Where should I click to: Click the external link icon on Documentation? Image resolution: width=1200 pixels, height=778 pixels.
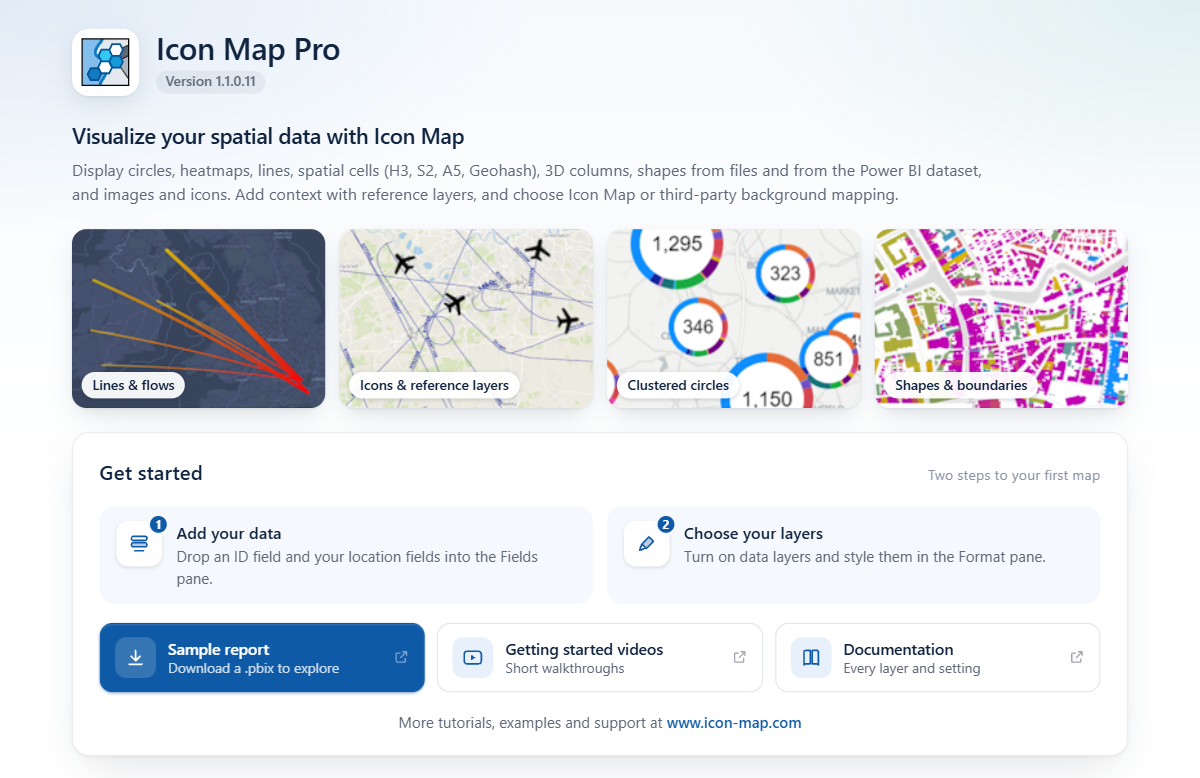point(1077,657)
